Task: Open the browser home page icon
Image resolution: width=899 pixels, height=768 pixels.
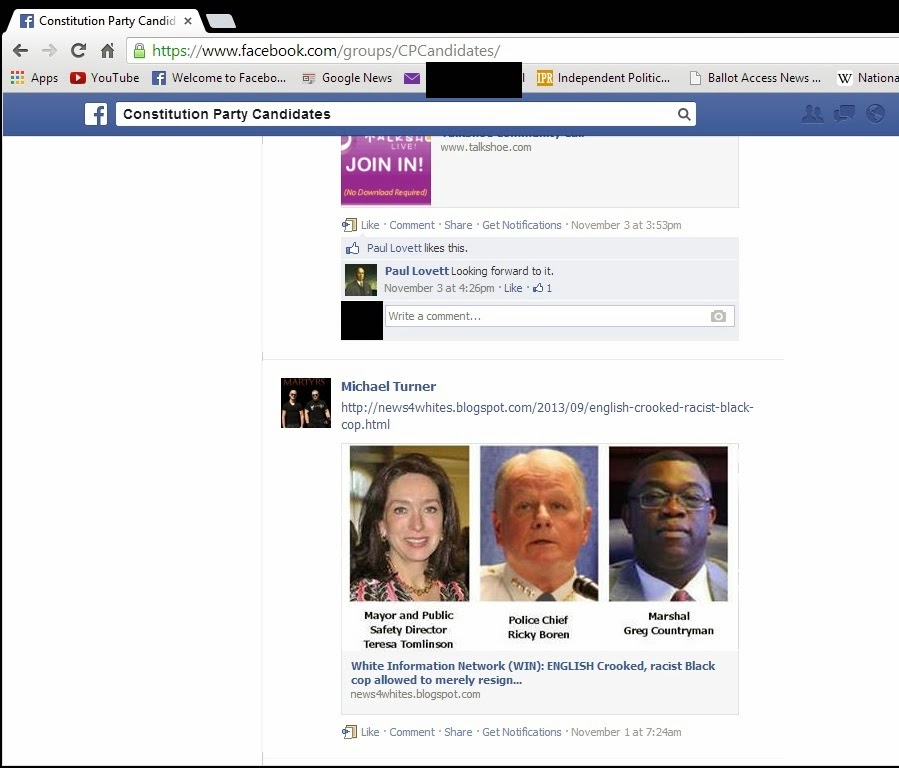Action: 107,50
